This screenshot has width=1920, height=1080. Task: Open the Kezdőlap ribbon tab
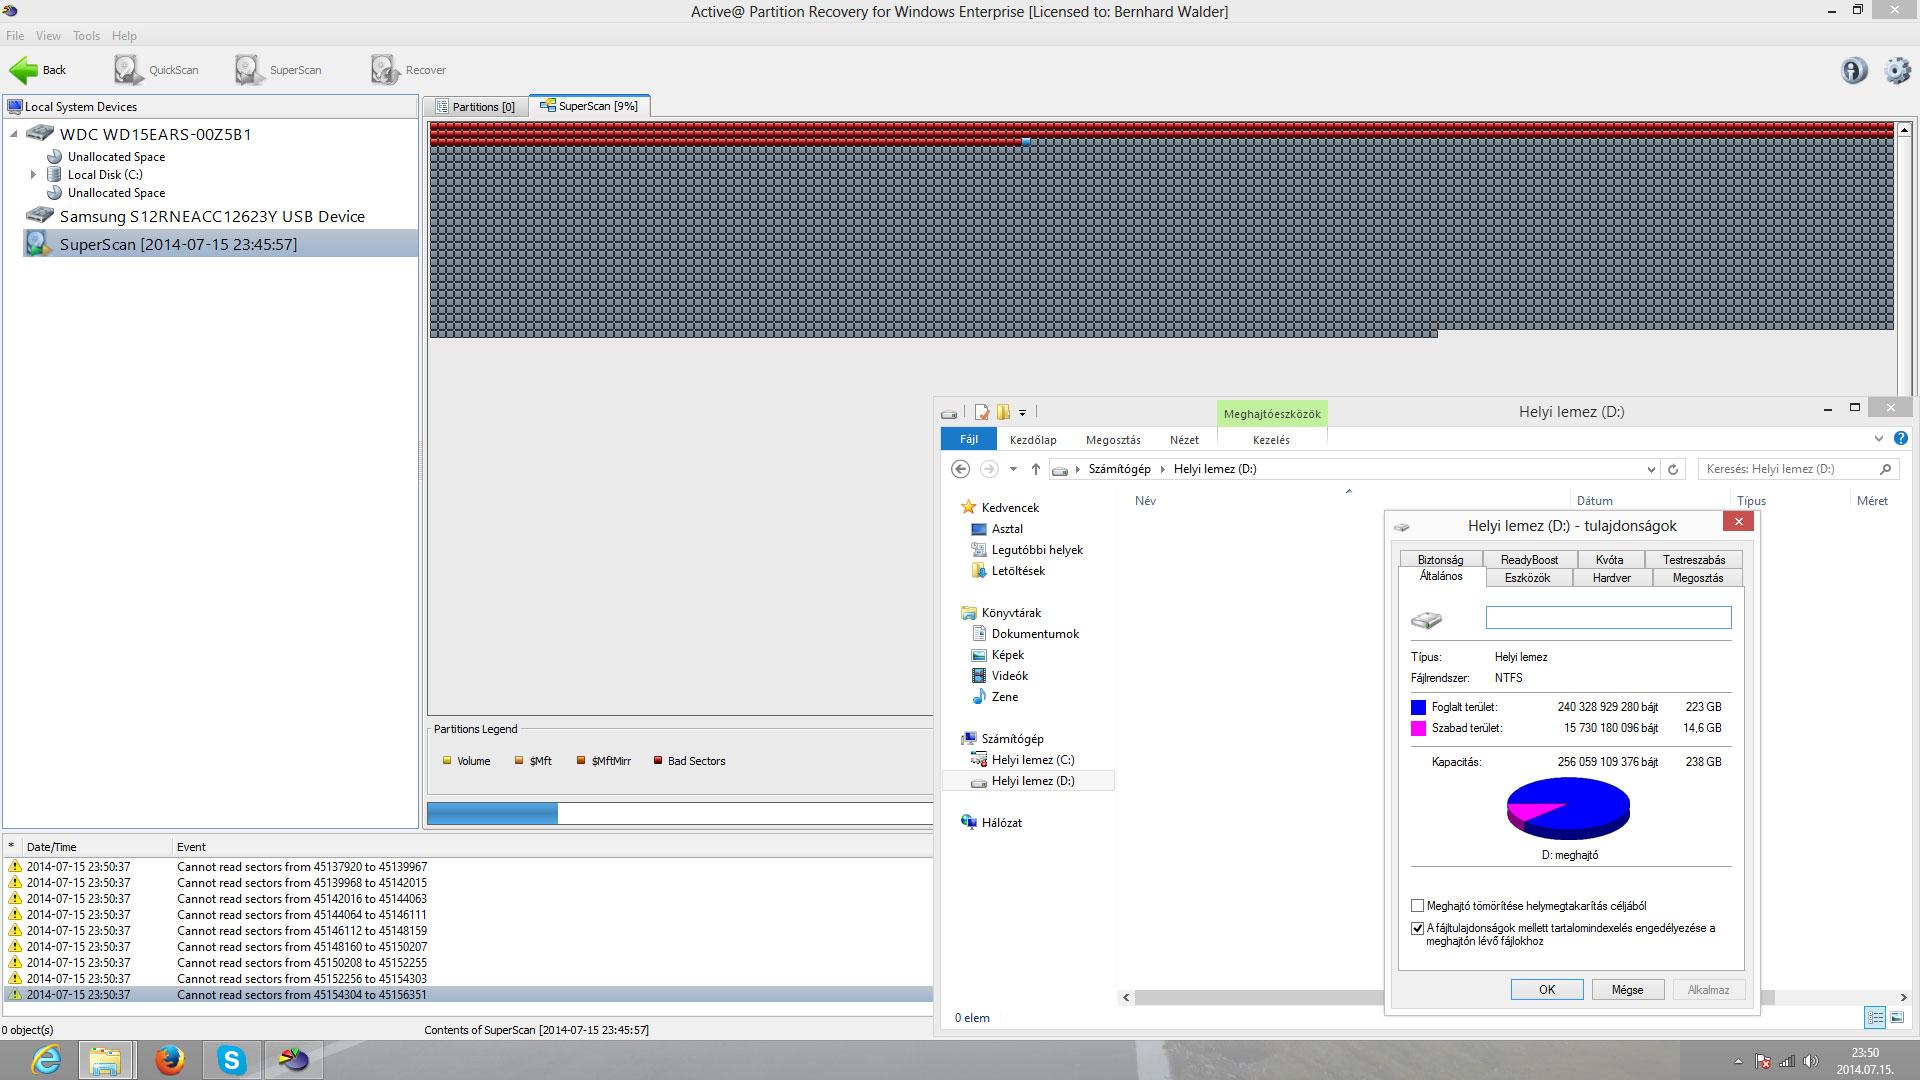pos(1033,440)
